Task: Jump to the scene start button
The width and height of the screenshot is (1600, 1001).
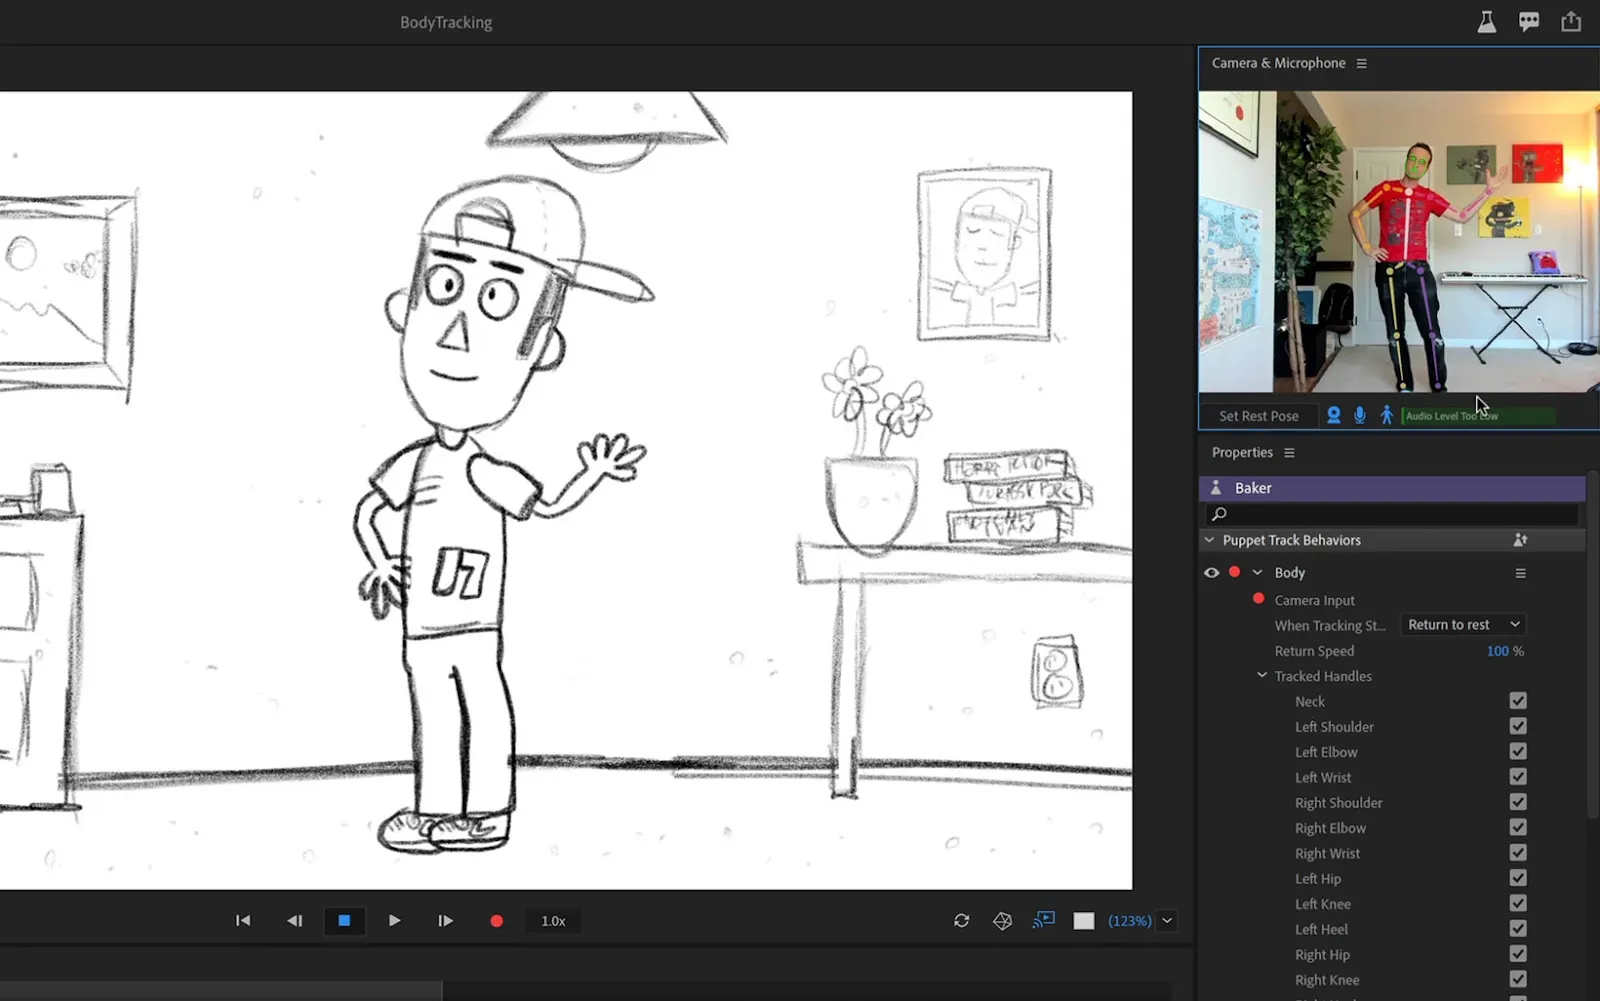Action: point(243,921)
